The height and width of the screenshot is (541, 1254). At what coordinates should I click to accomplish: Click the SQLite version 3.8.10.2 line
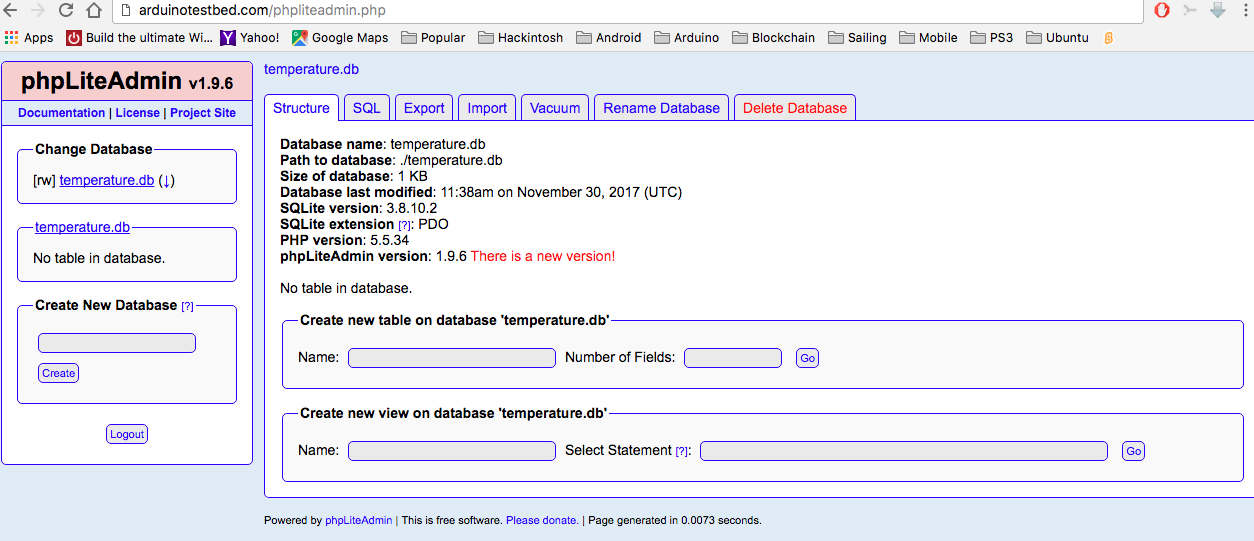pos(358,208)
